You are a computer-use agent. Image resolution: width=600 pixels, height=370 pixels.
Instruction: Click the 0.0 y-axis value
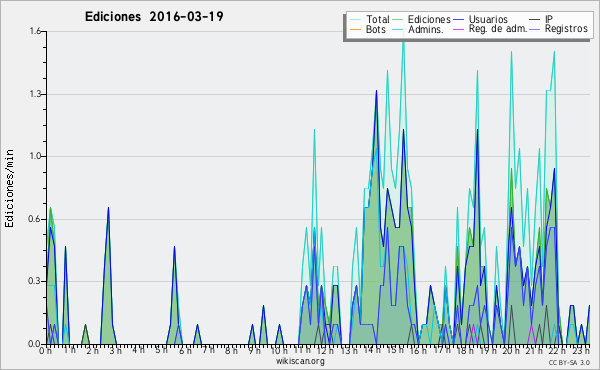[35, 344]
